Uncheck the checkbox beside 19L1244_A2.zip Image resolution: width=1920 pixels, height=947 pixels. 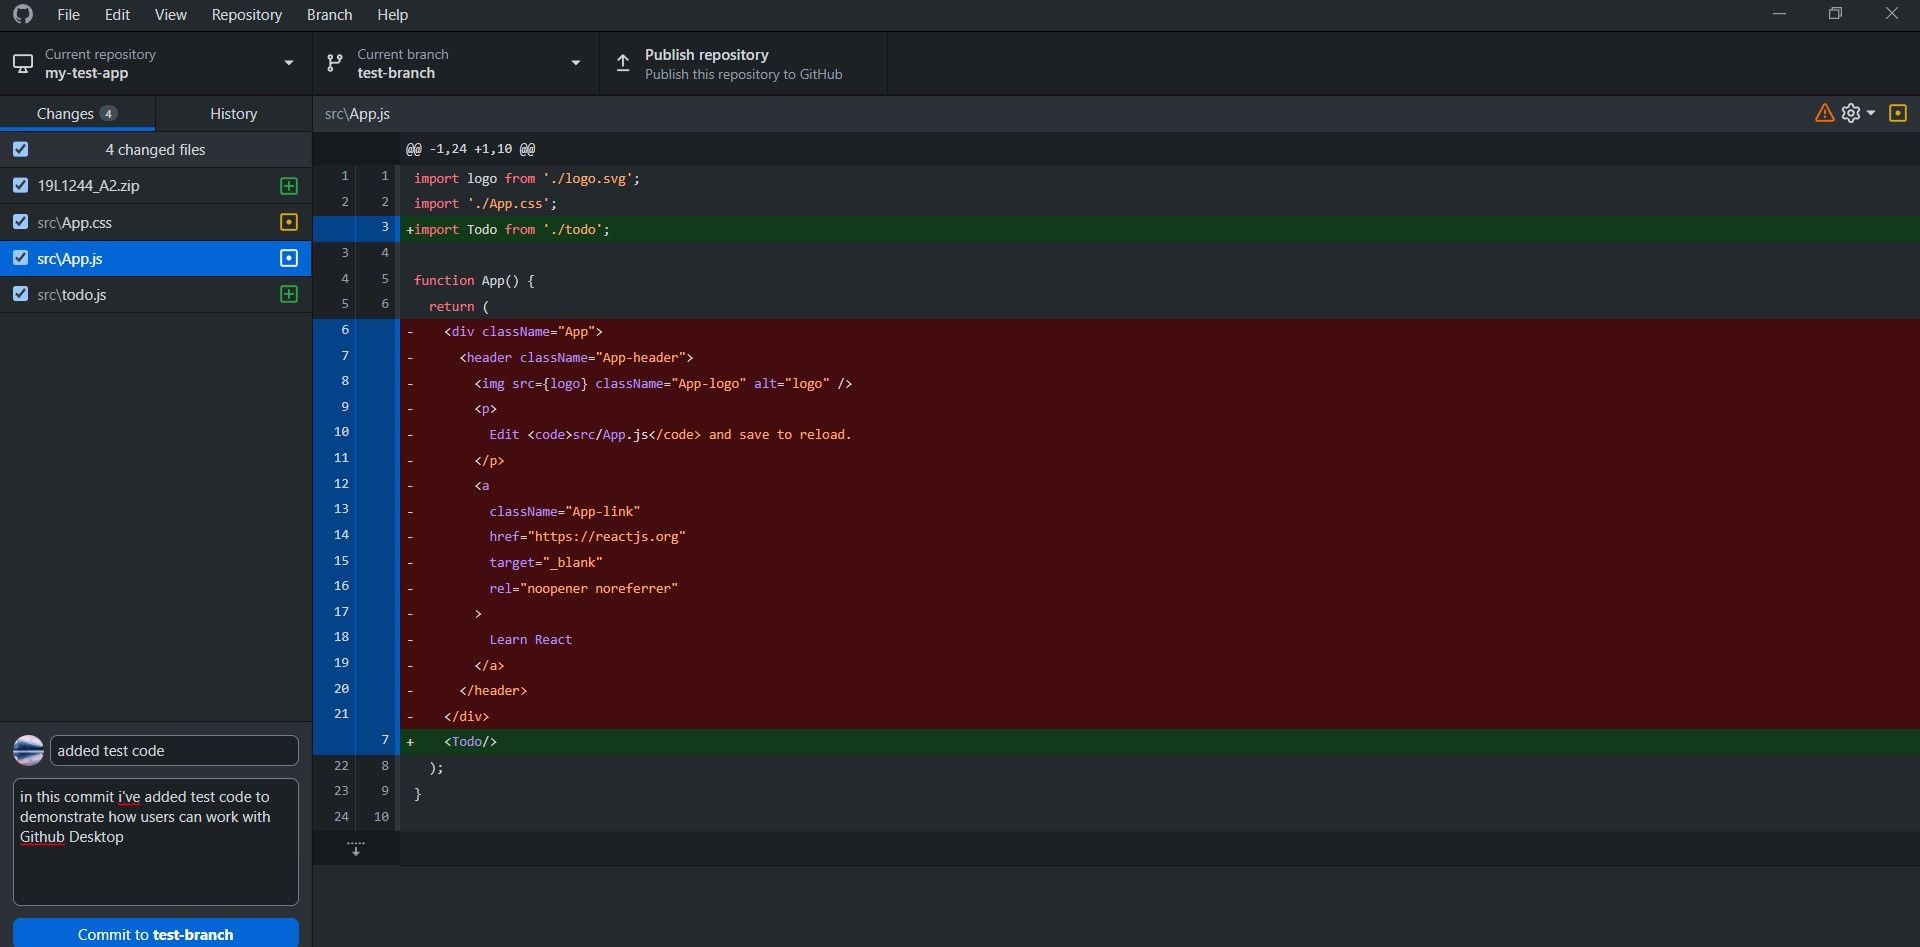pyautogui.click(x=21, y=186)
